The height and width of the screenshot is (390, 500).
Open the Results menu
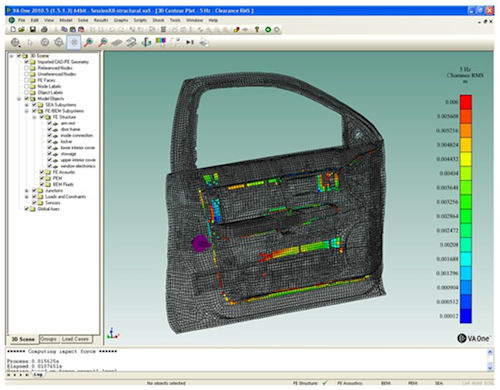(101, 20)
